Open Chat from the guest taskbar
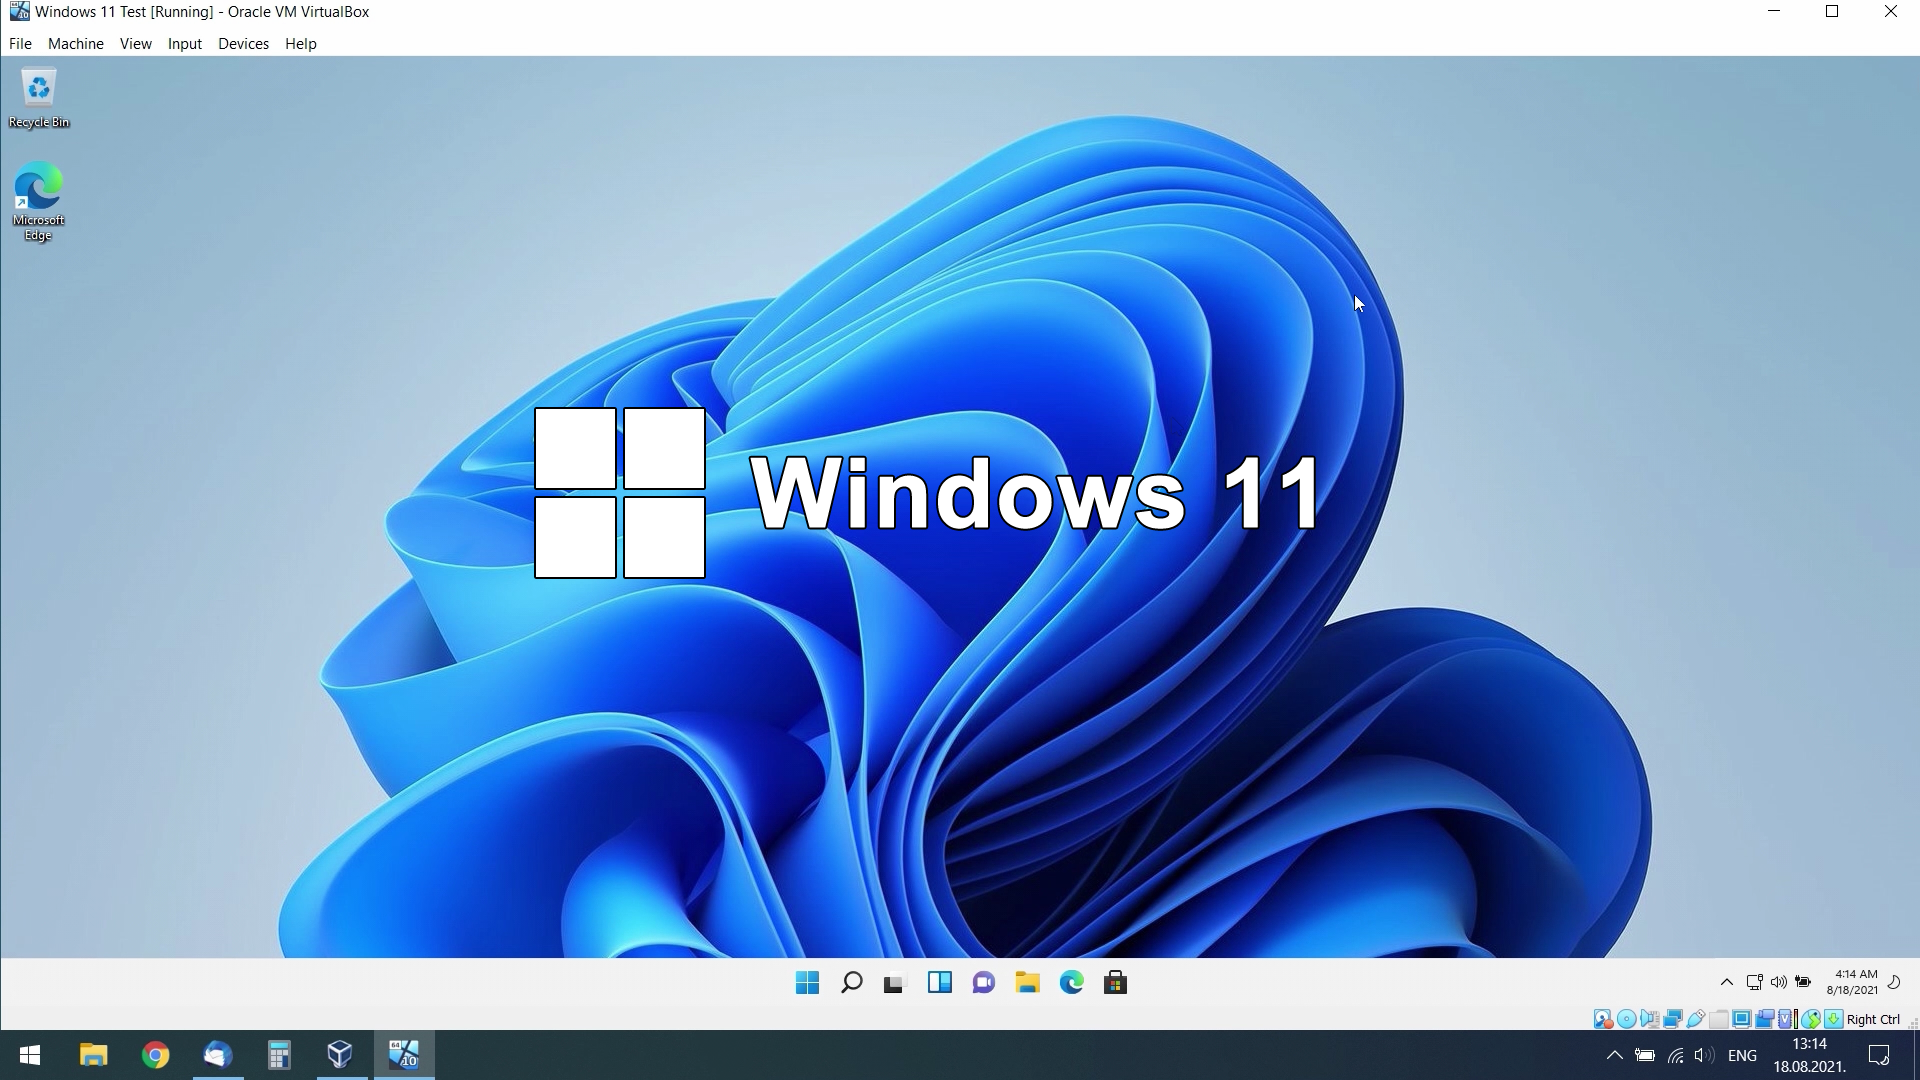Viewport: 1920px width, 1080px height. tap(984, 982)
